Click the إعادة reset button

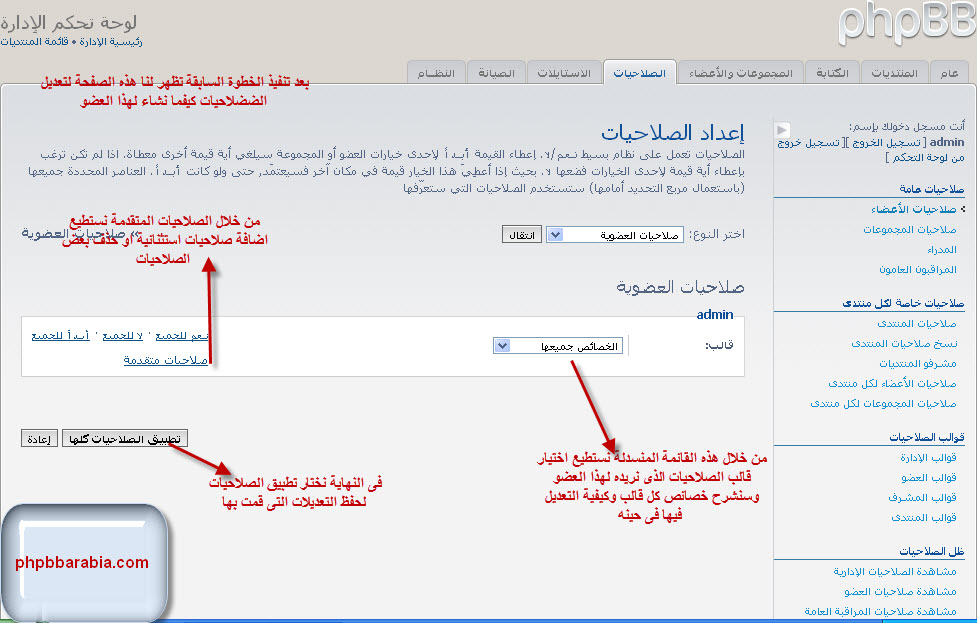[39, 439]
